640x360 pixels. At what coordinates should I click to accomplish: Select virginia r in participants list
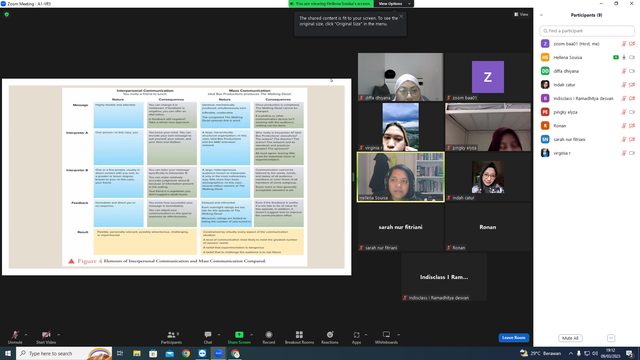(587, 153)
